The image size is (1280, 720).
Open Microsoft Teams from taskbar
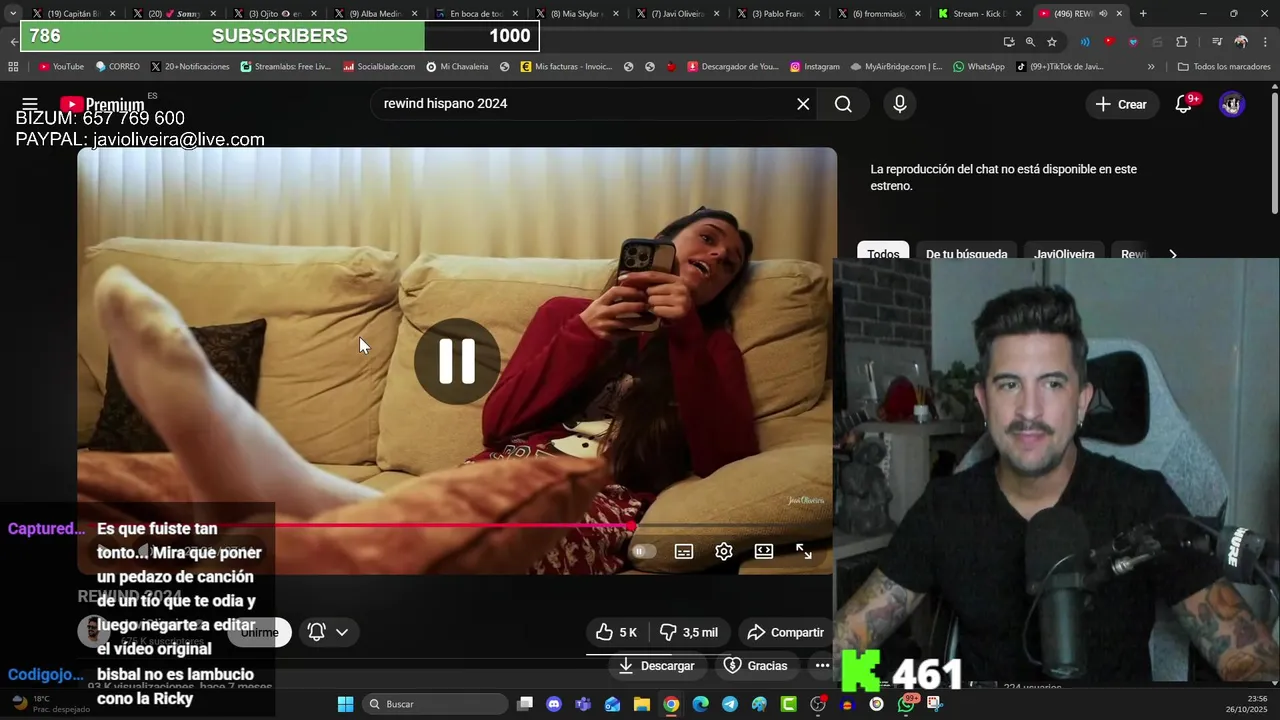point(583,704)
